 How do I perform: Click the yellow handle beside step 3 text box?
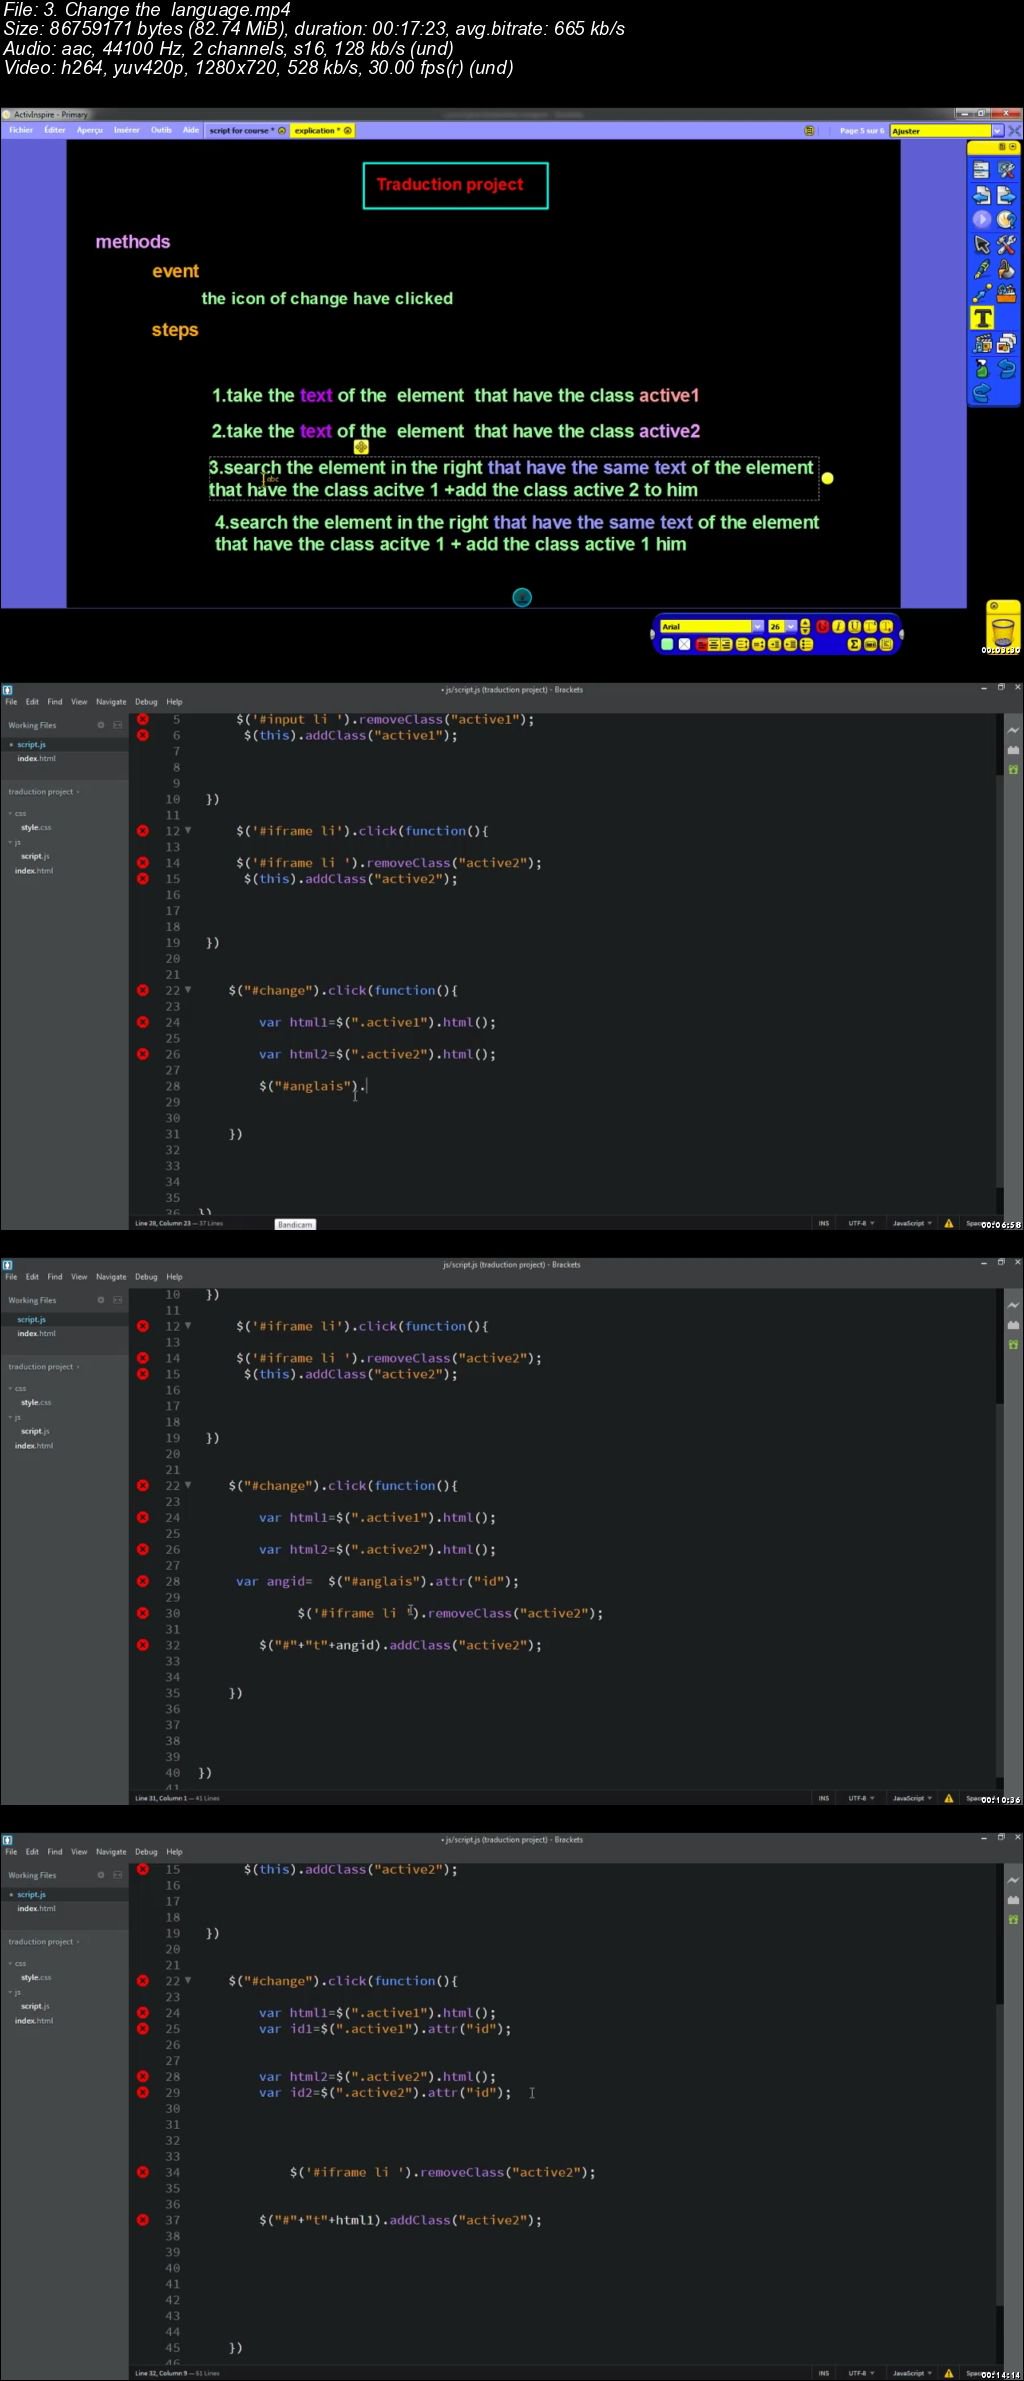pos(827,479)
